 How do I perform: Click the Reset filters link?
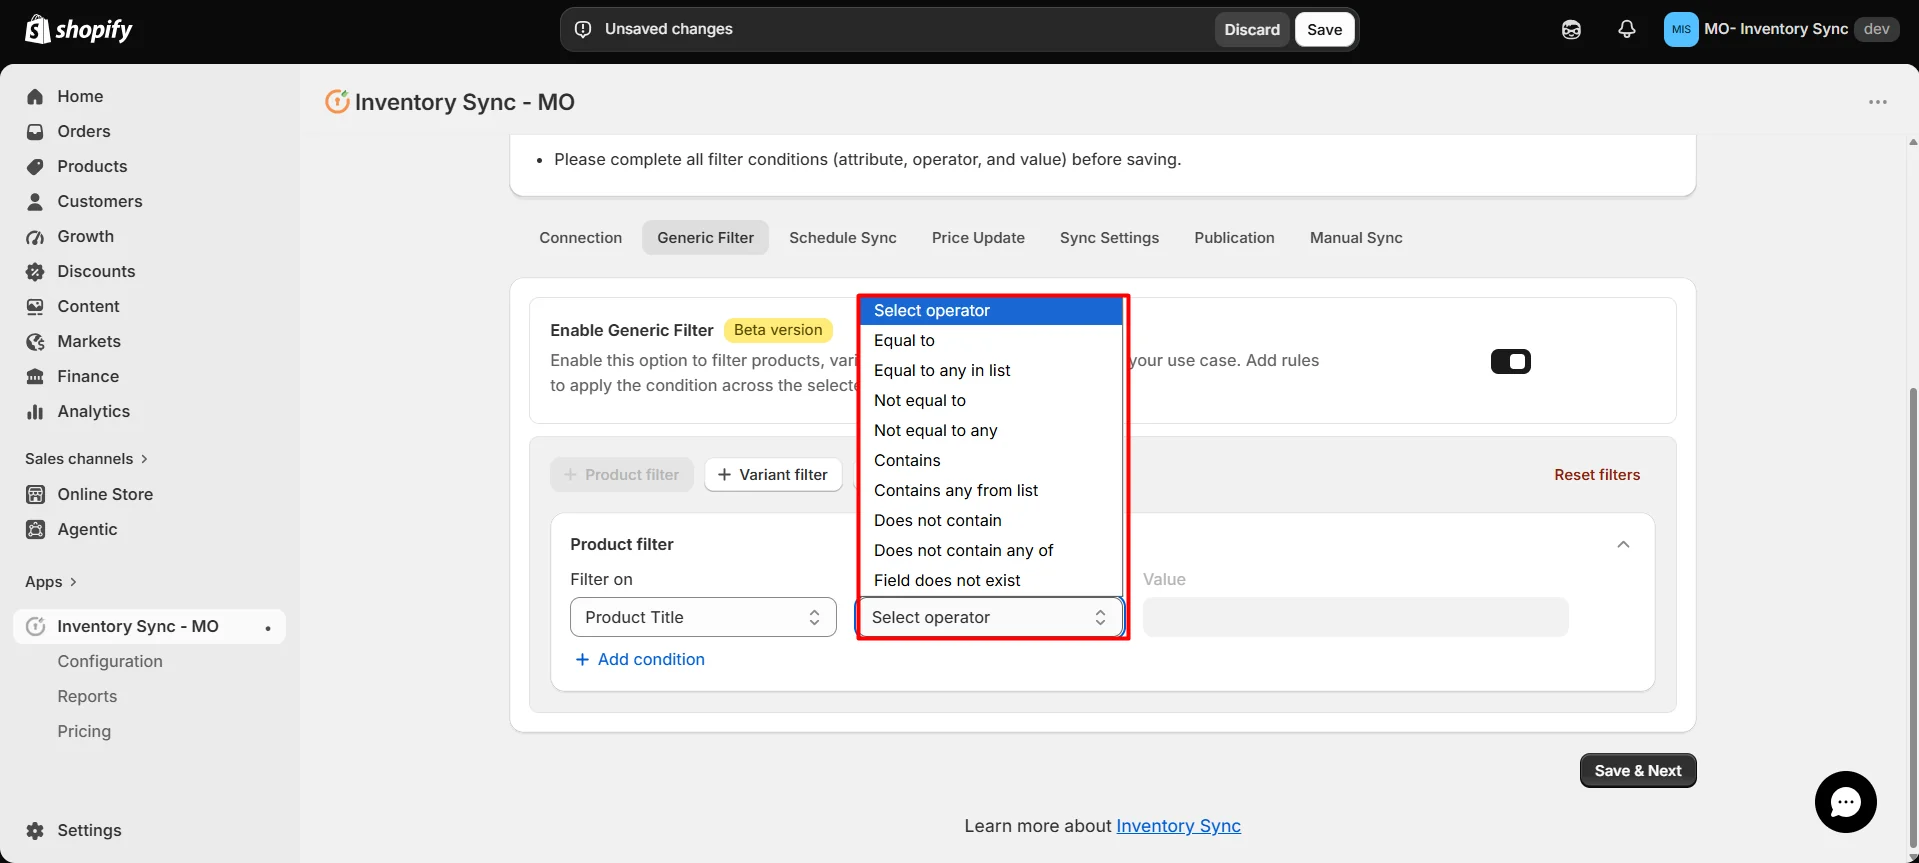1597,474
